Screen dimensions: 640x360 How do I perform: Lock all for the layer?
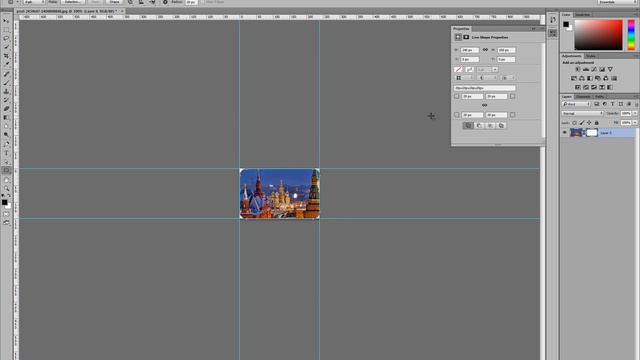(596, 123)
